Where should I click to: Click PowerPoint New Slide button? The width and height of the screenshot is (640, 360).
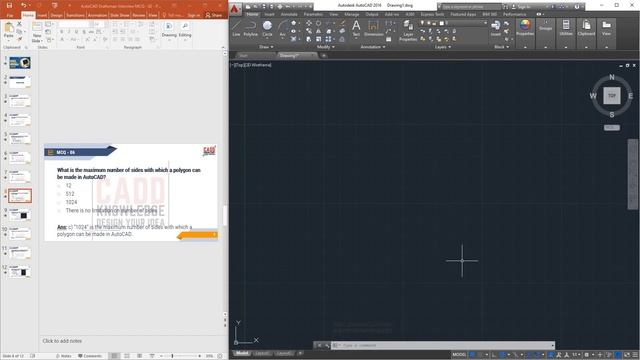36,33
